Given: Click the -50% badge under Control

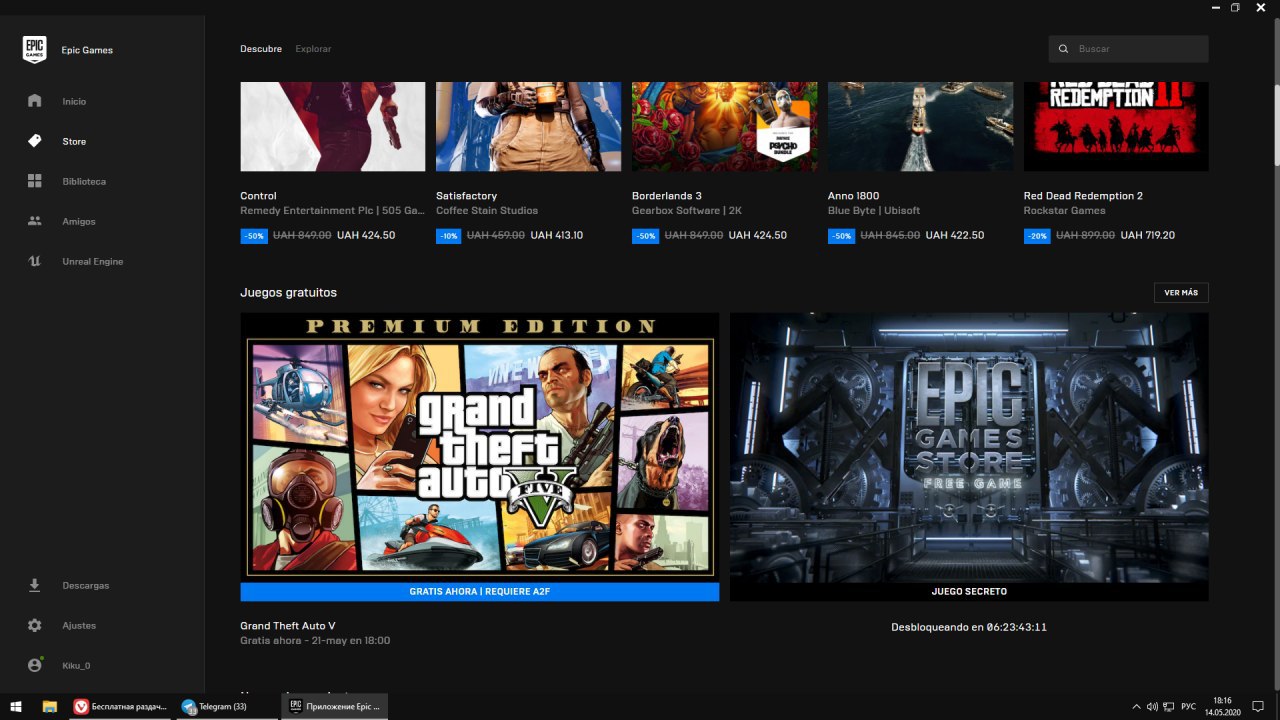Looking at the screenshot, I should (254, 237).
